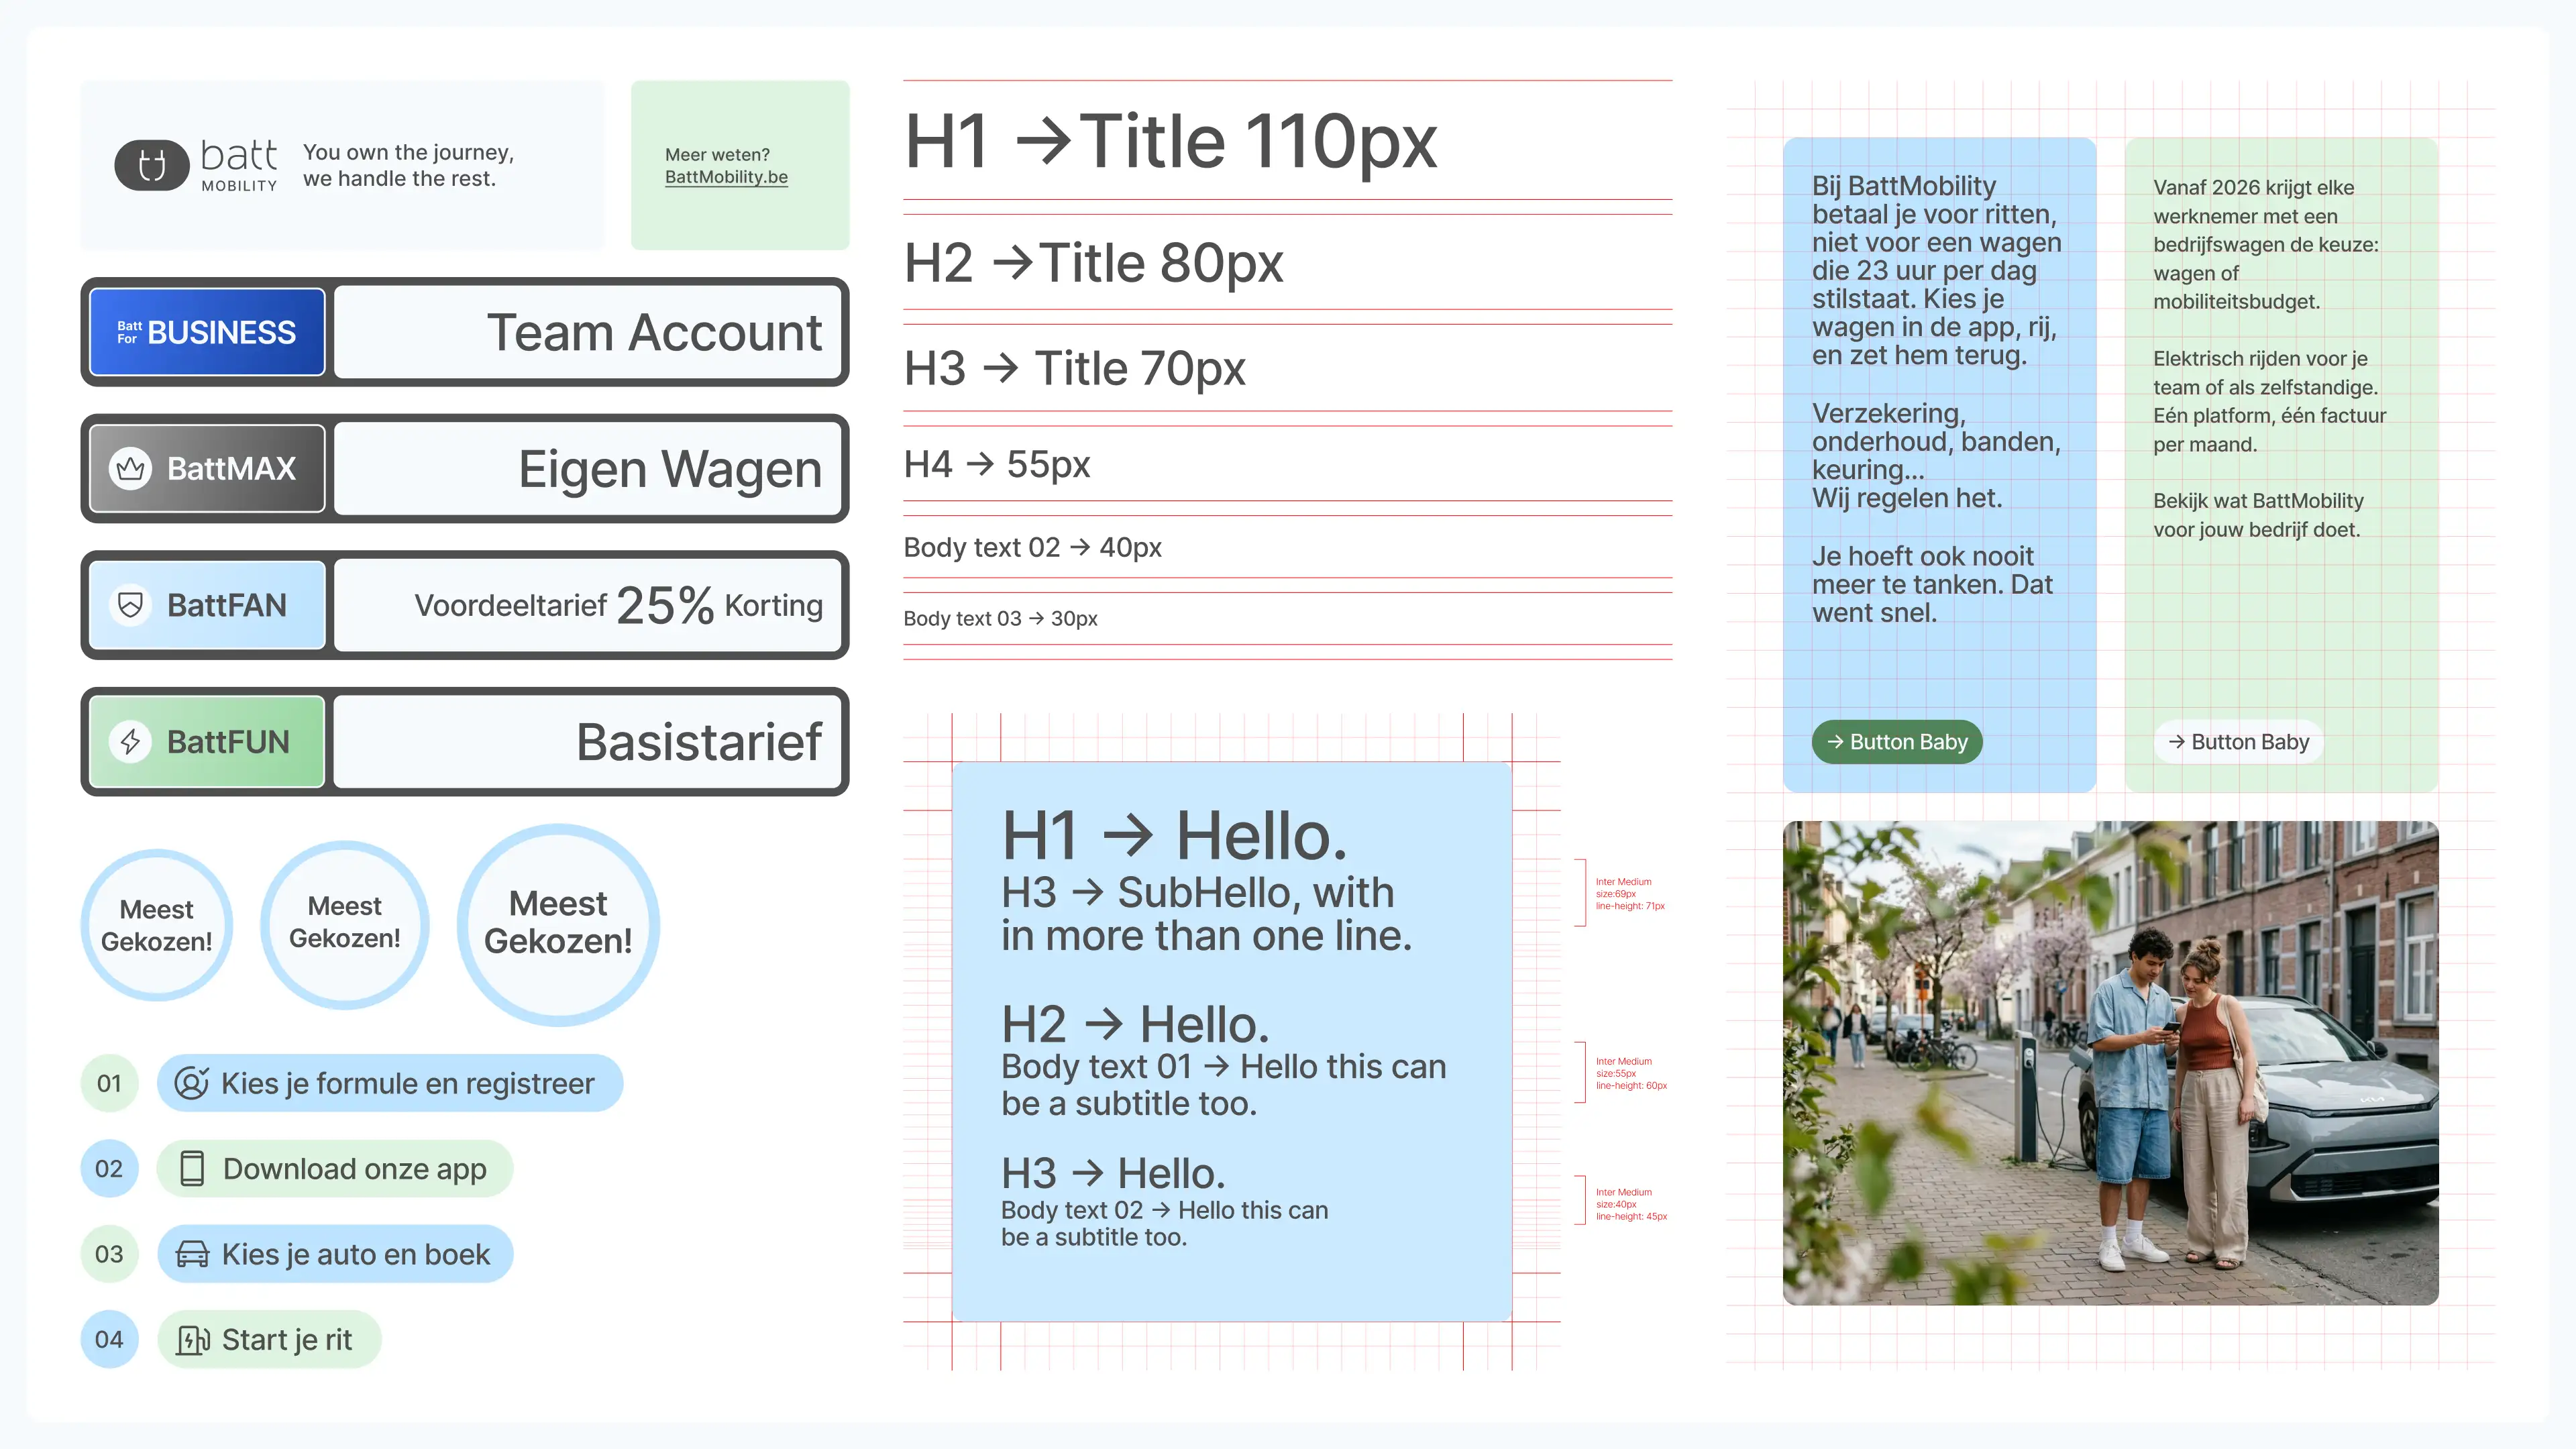2576x1449 pixels.
Task: Click the step number 02 circle
Action: (x=109, y=1169)
